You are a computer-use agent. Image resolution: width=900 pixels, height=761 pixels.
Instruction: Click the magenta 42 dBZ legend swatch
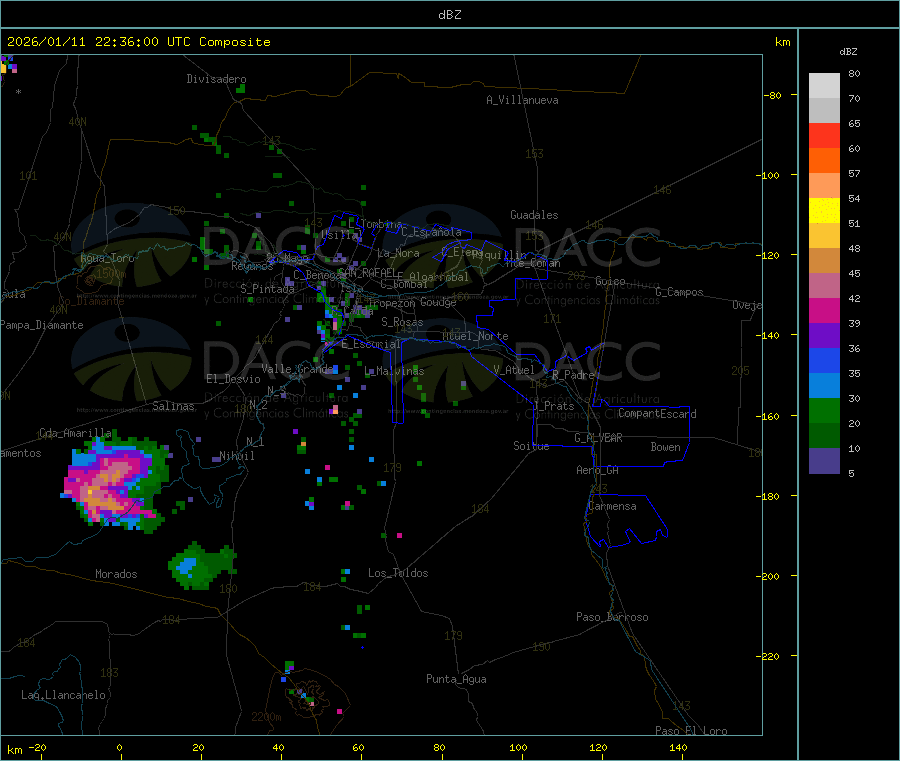[824, 310]
